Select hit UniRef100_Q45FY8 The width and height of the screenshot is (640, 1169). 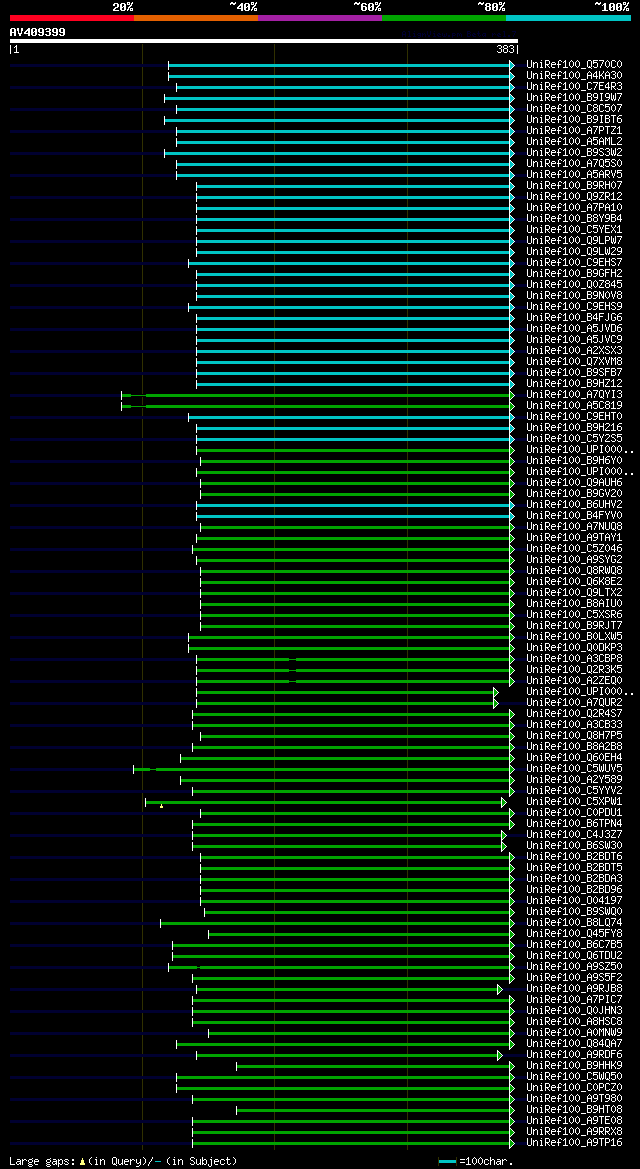[x=574, y=933]
